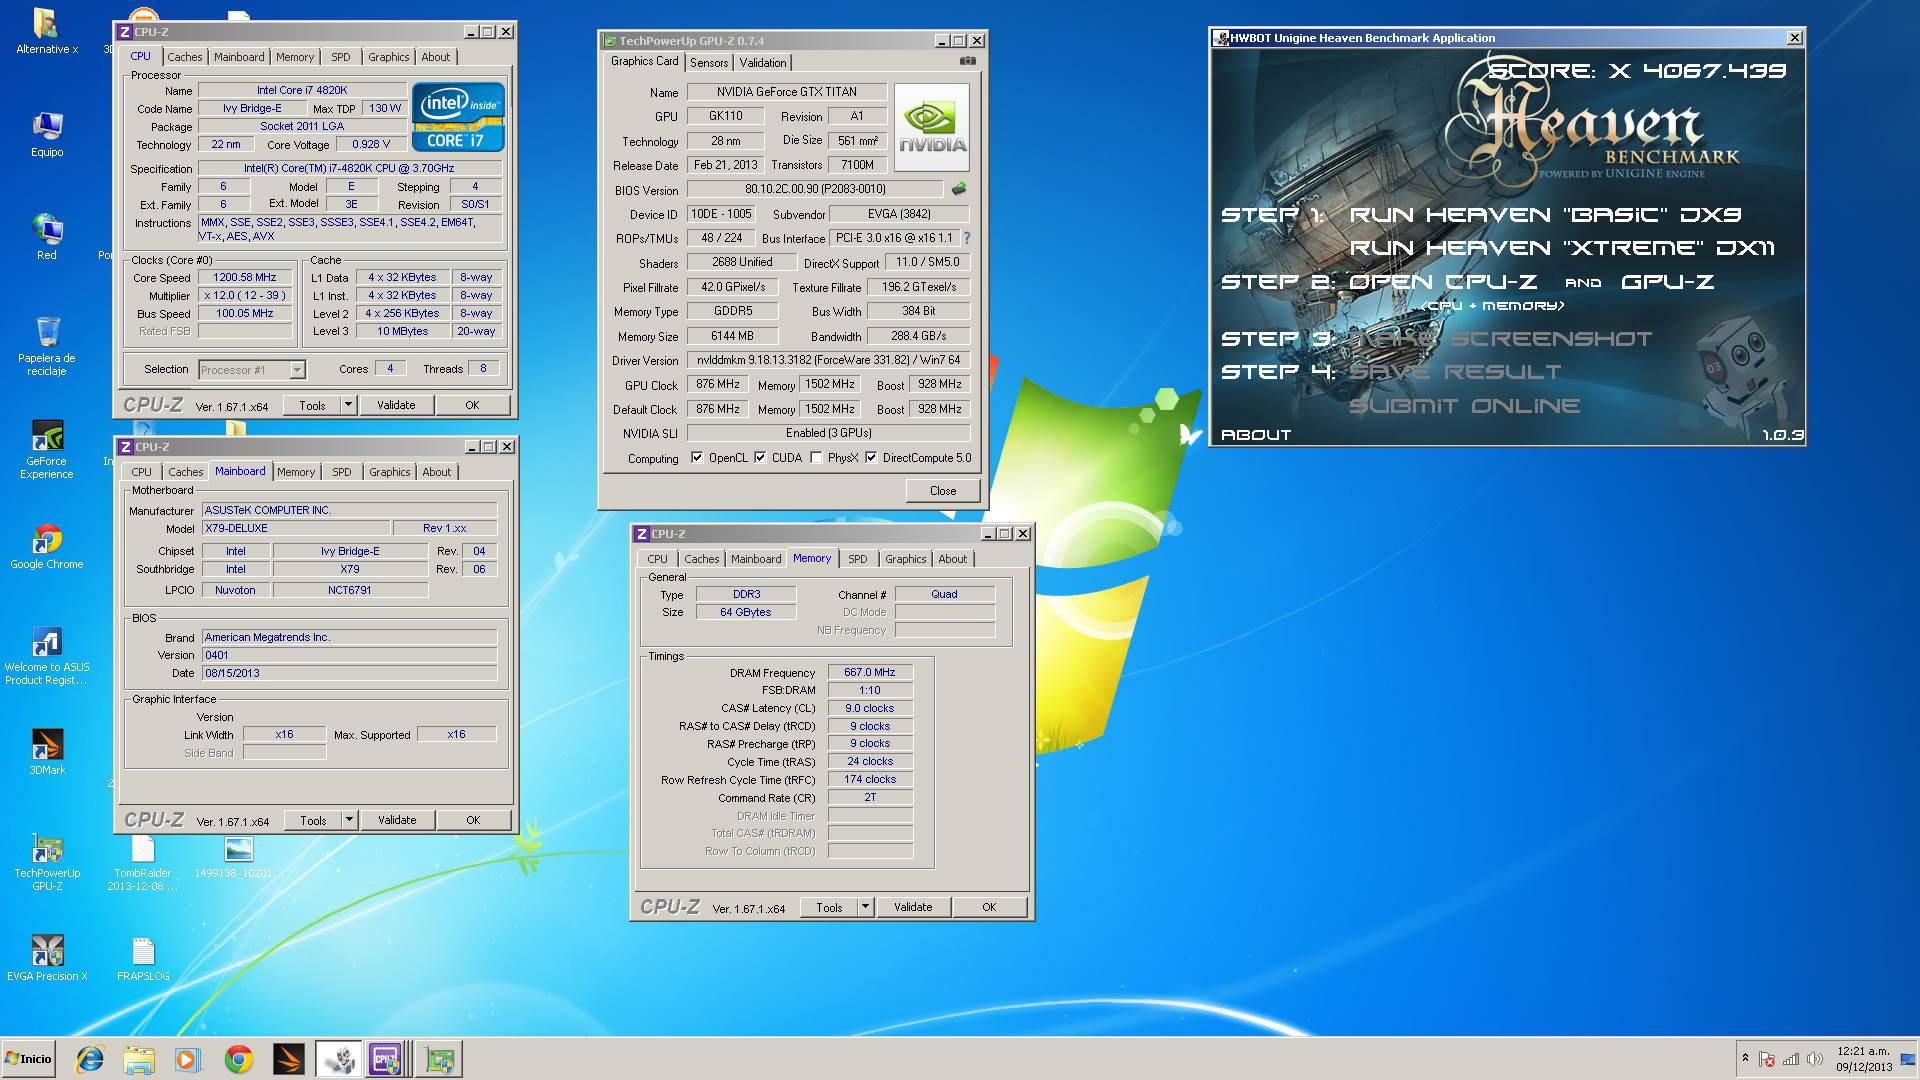Click the Inicio start button
This screenshot has height=1080, width=1920.
click(x=28, y=1059)
